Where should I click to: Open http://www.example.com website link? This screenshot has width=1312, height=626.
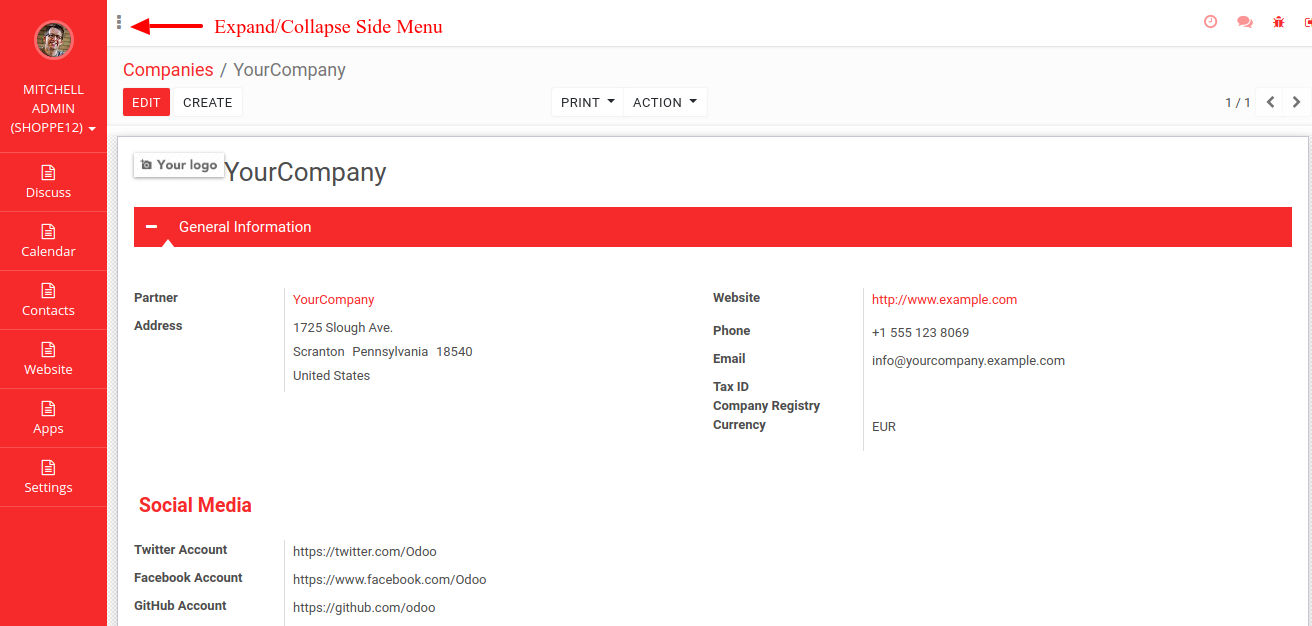coord(944,300)
